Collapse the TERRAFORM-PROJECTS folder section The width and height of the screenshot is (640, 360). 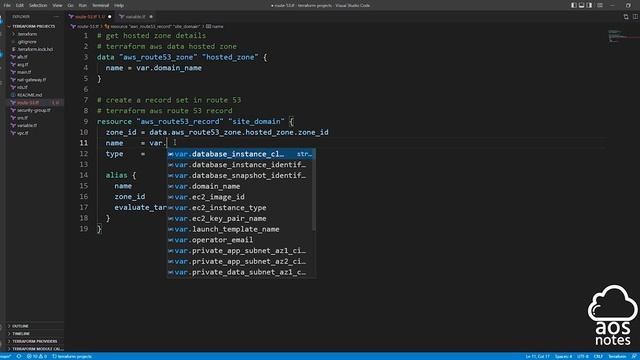point(35,26)
